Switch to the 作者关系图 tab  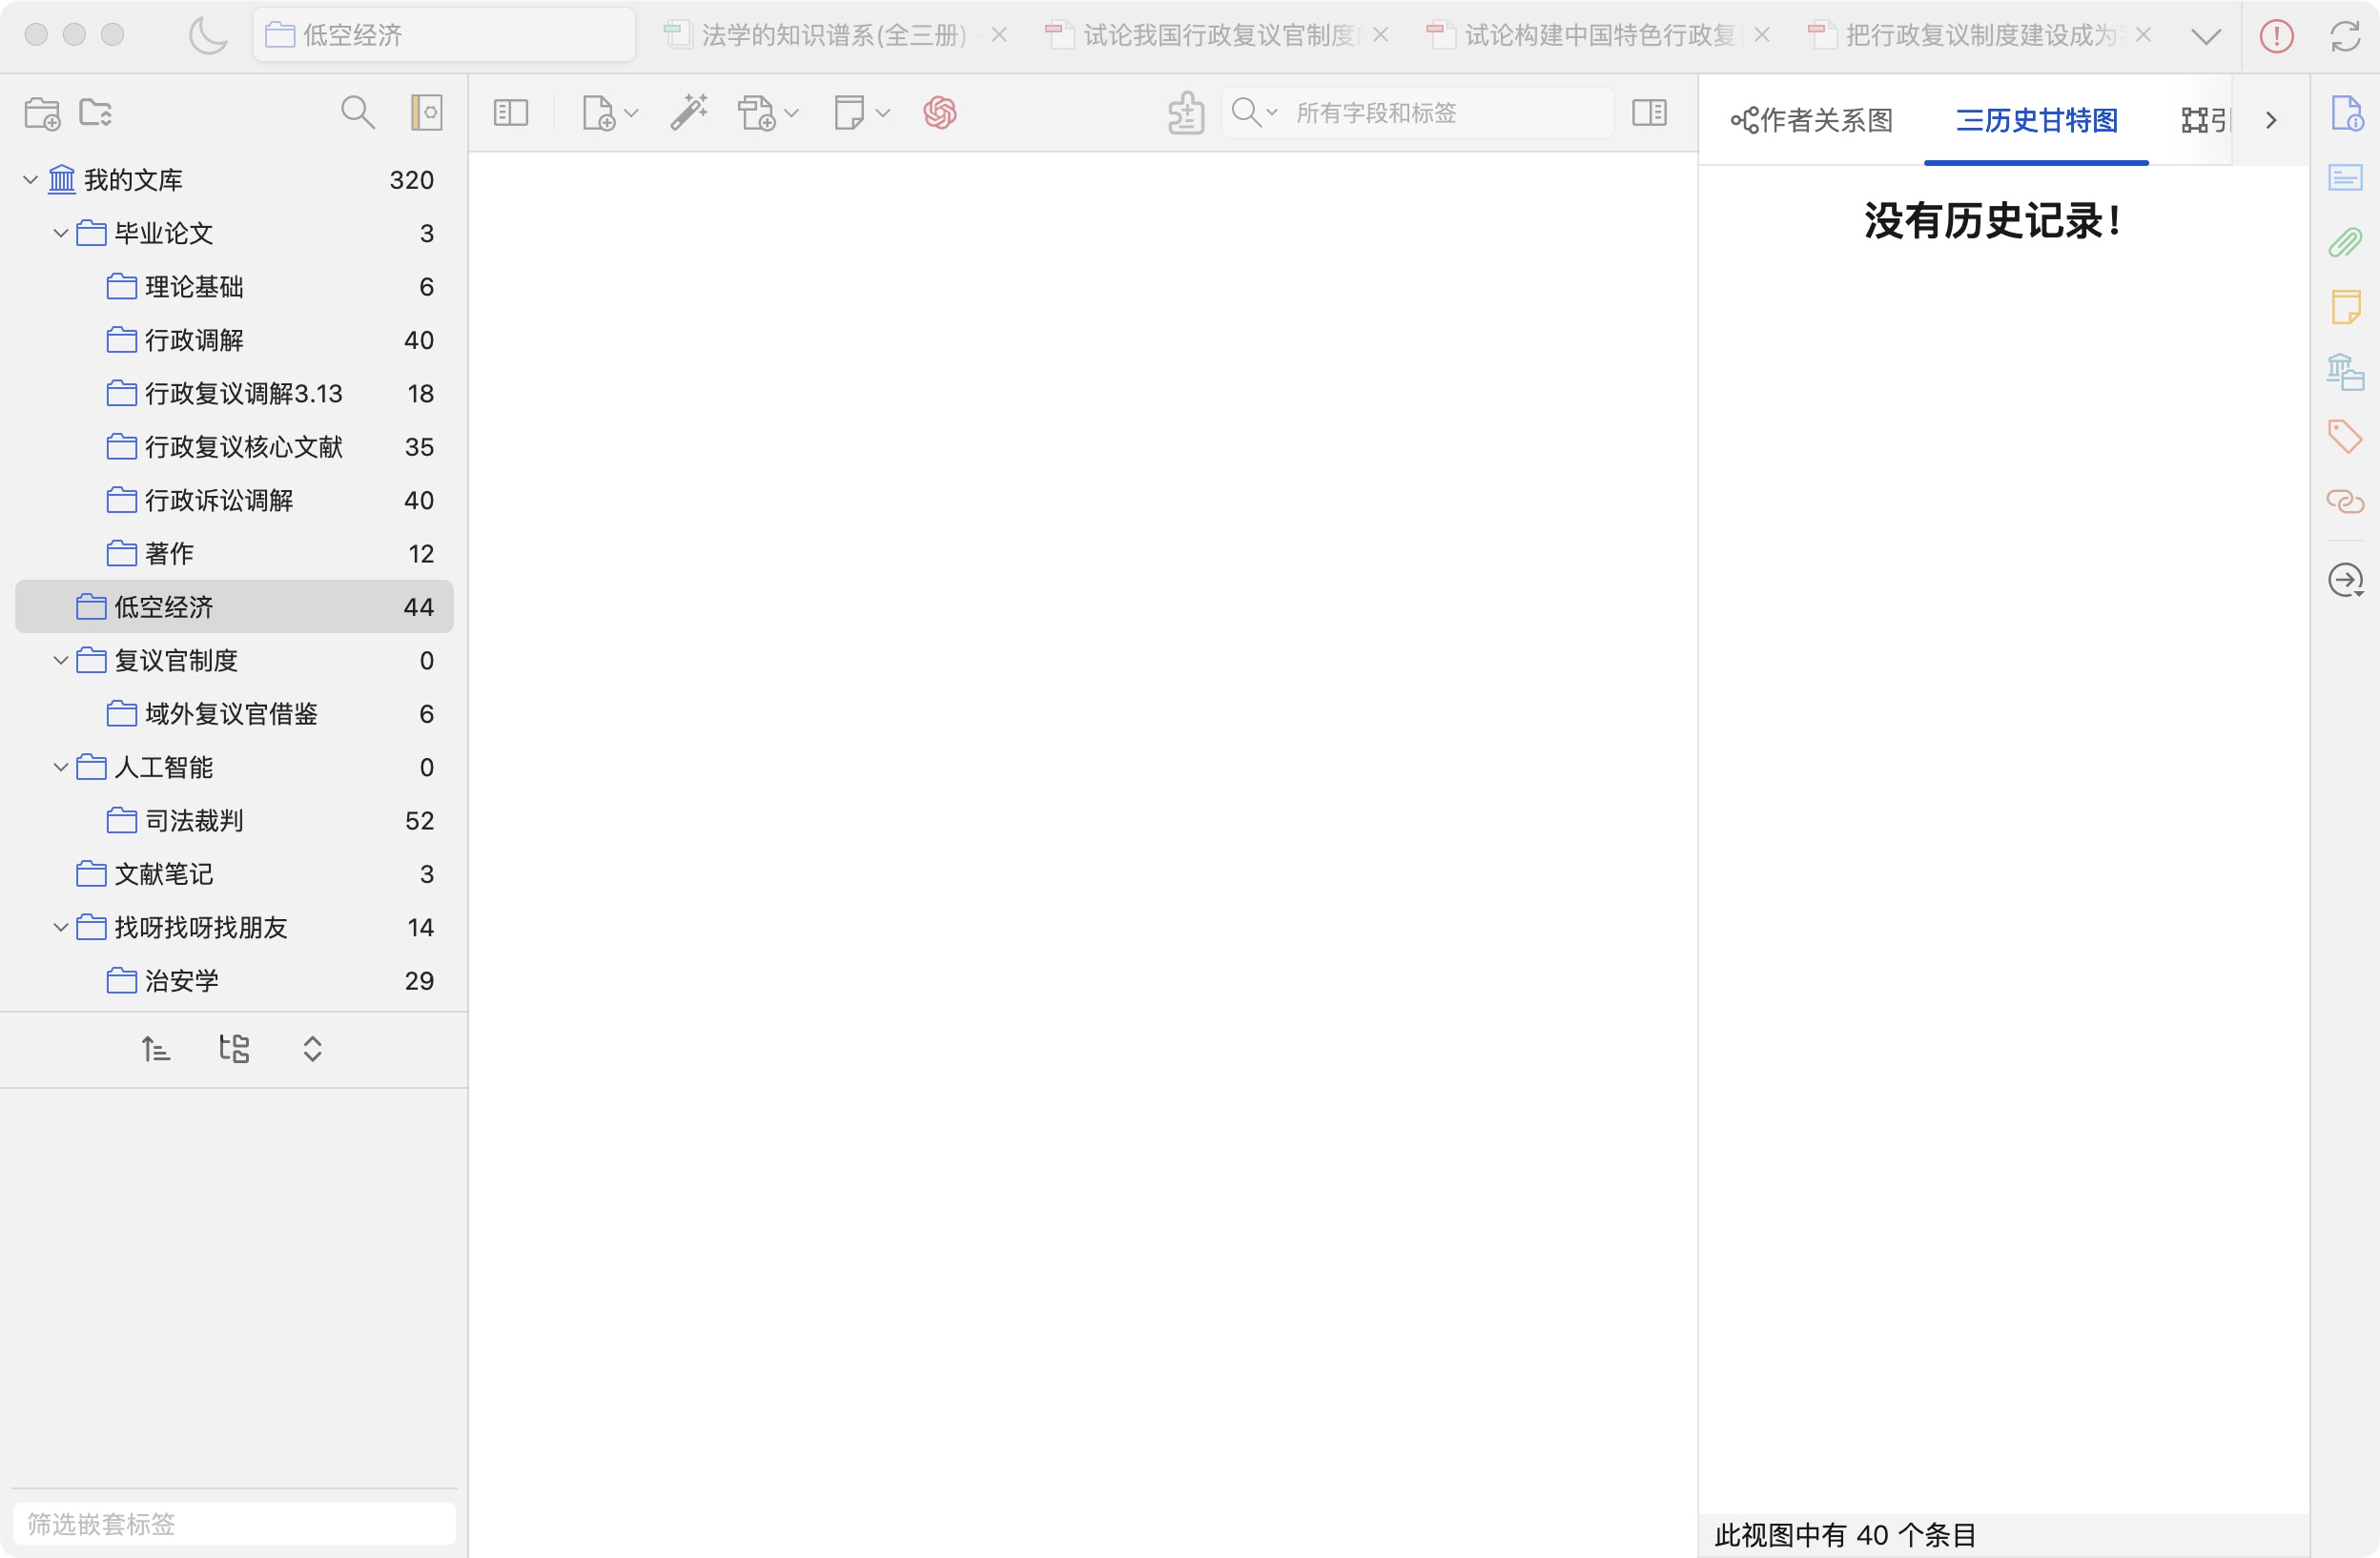click(x=1812, y=121)
